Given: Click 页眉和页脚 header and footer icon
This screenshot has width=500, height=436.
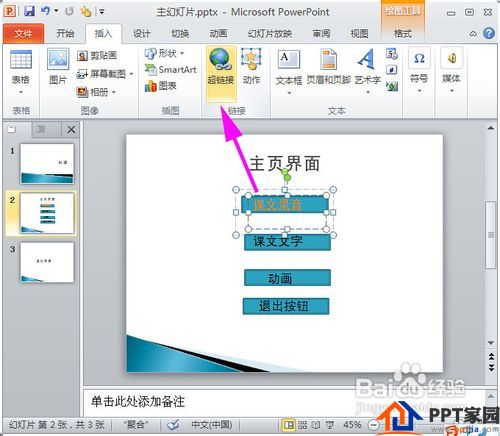Looking at the screenshot, I should pos(329,66).
